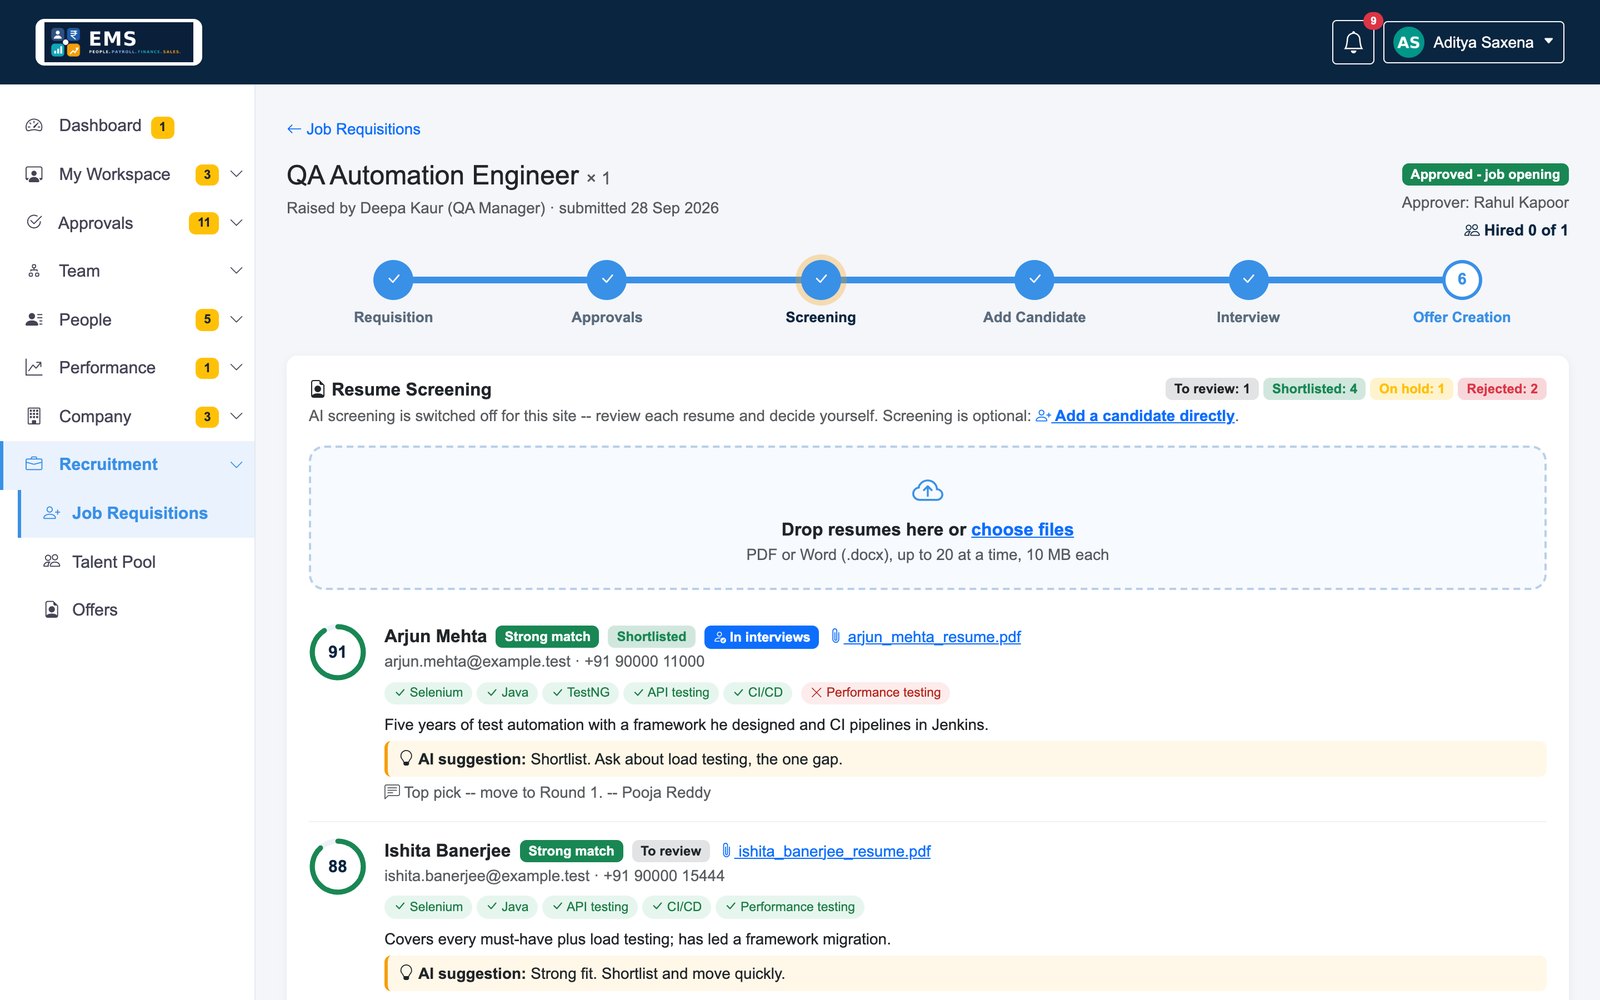1600x1000 pixels.
Task: Filter by Rejected: 2 badge
Action: tap(1502, 389)
